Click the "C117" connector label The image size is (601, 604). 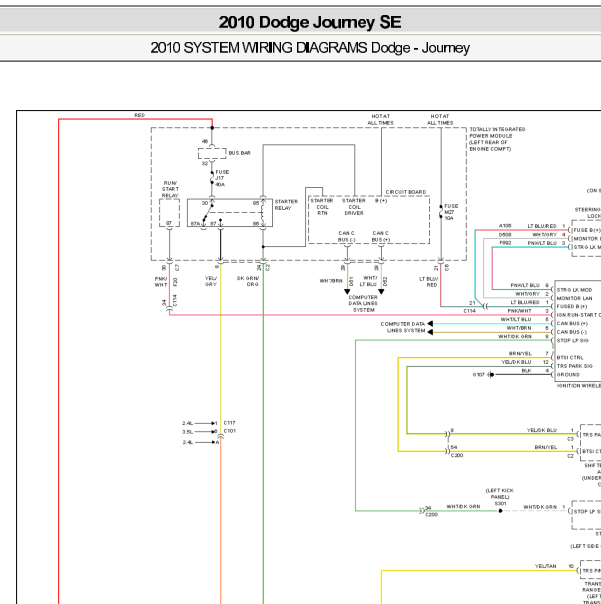(x=230, y=423)
